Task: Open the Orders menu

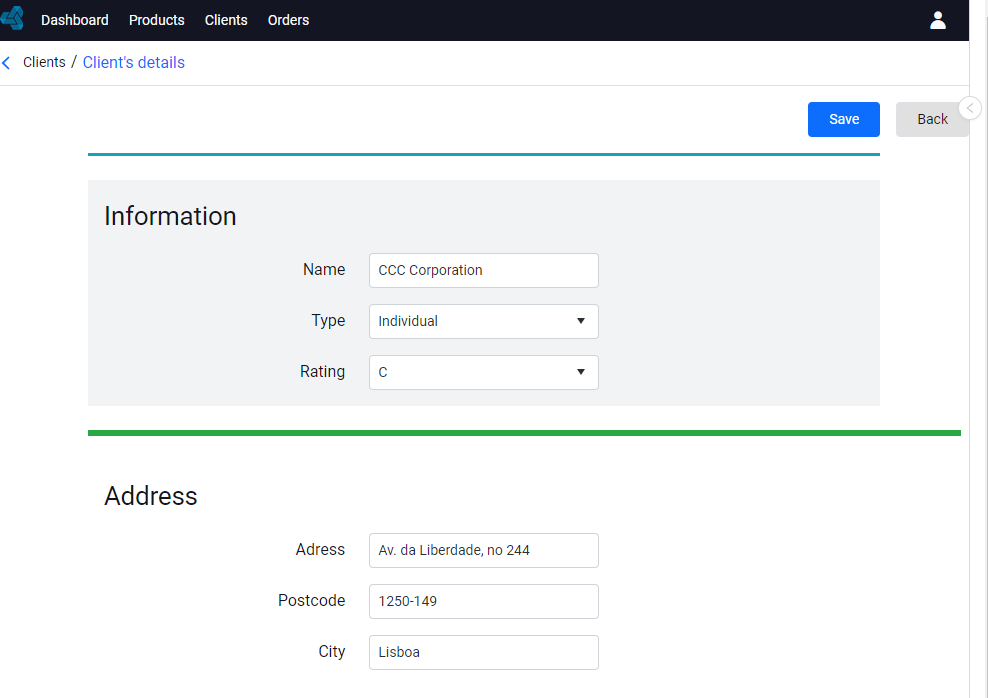Action: (x=288, y=20)
